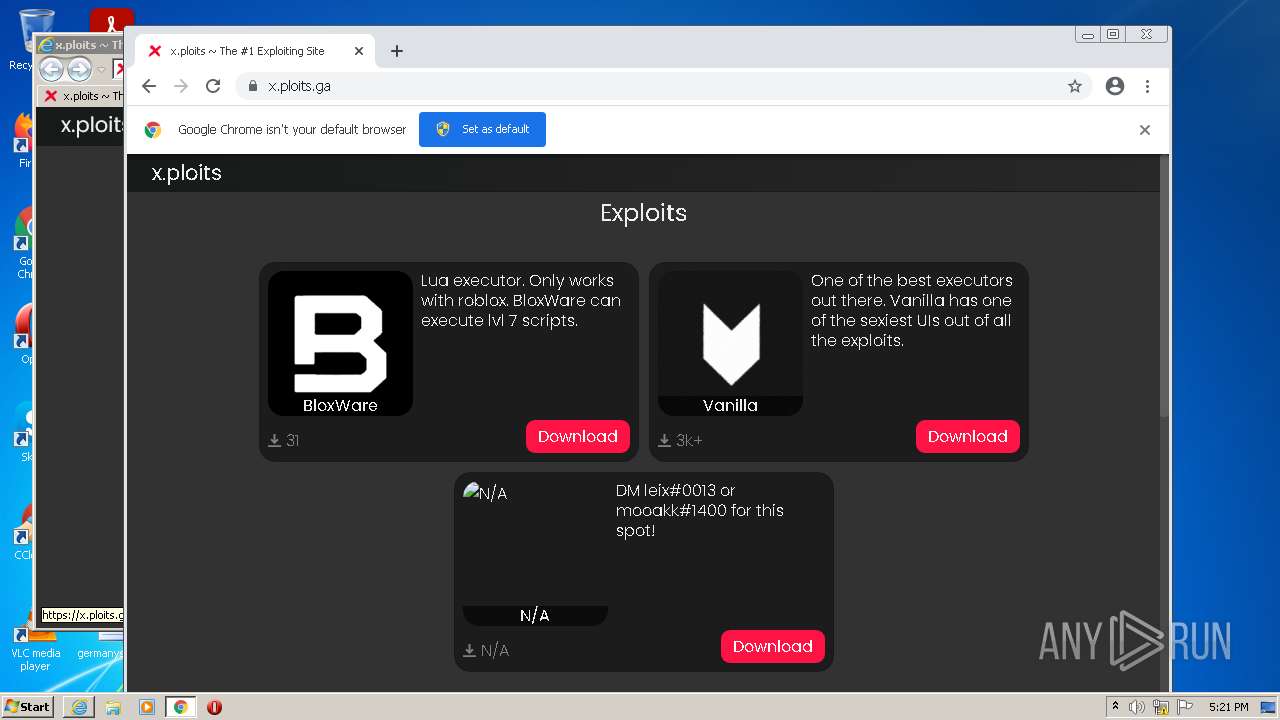Viewport: 1280px width, 720px height.
Task: Click Chrome icon in the taskbar
Action: 180,707
